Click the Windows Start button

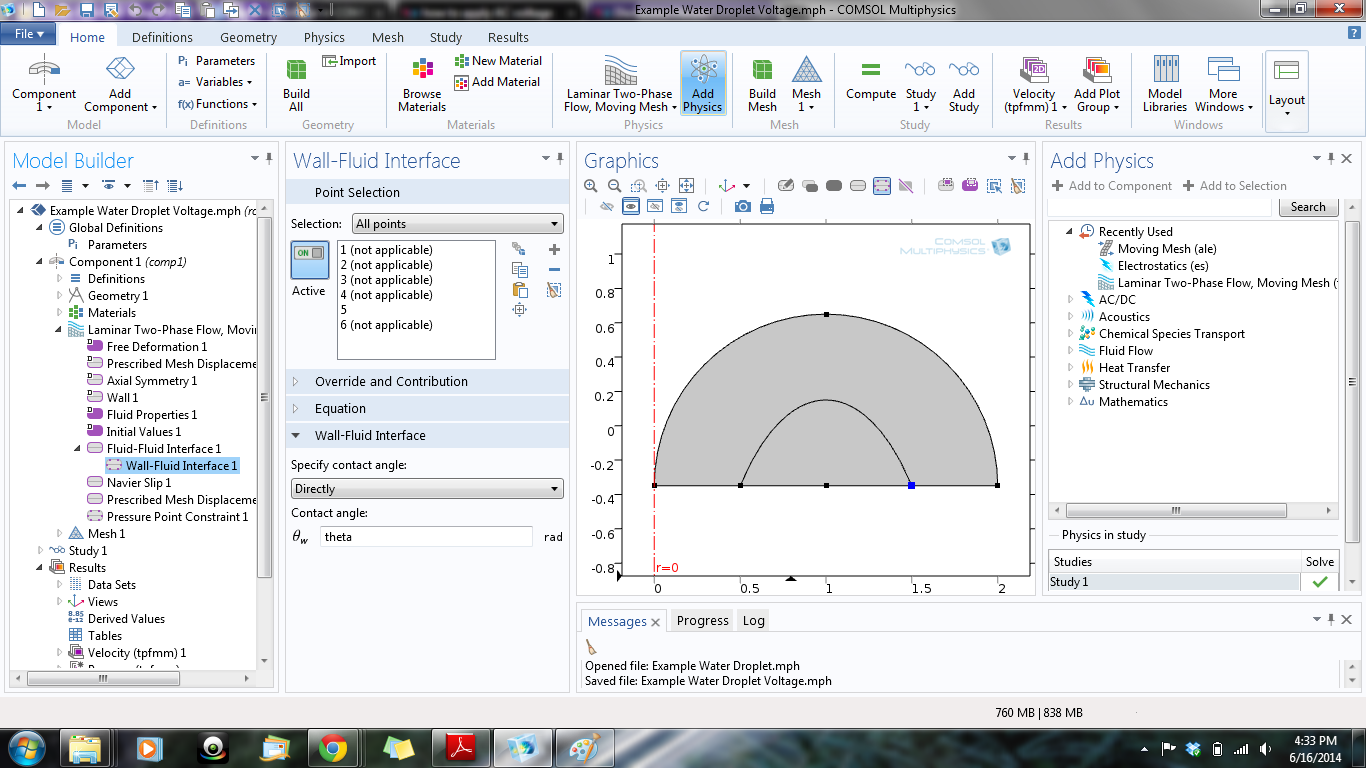(24, 748)
